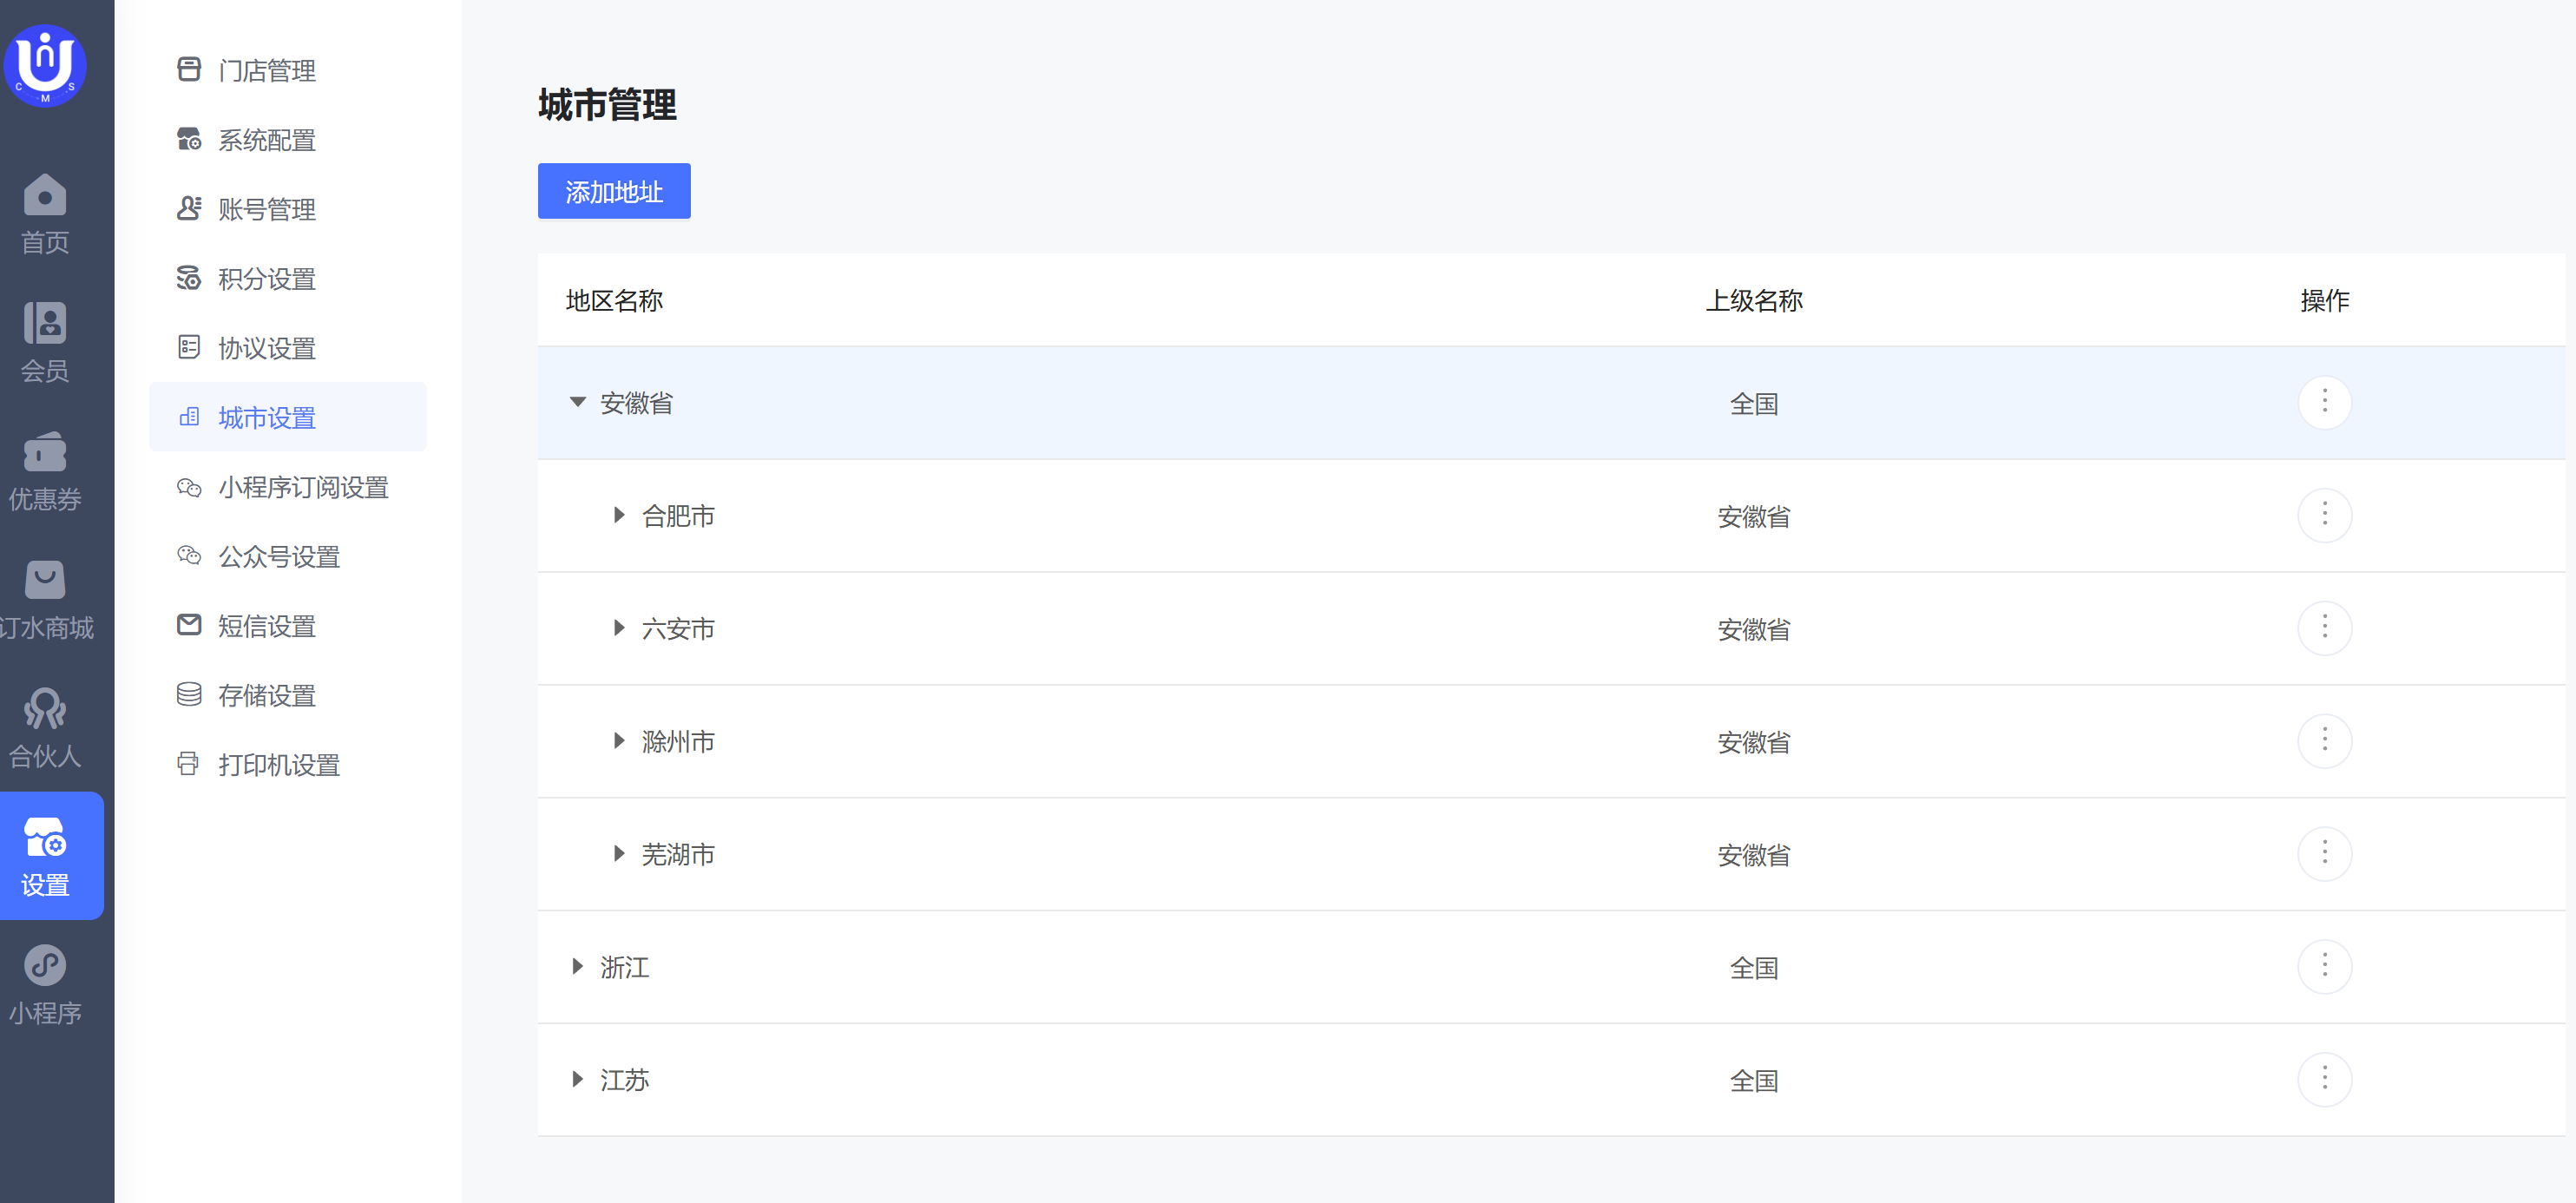Click the 添加地址 button
The height and width of the screenshot is (1203, 2576).
pos(613,191)
